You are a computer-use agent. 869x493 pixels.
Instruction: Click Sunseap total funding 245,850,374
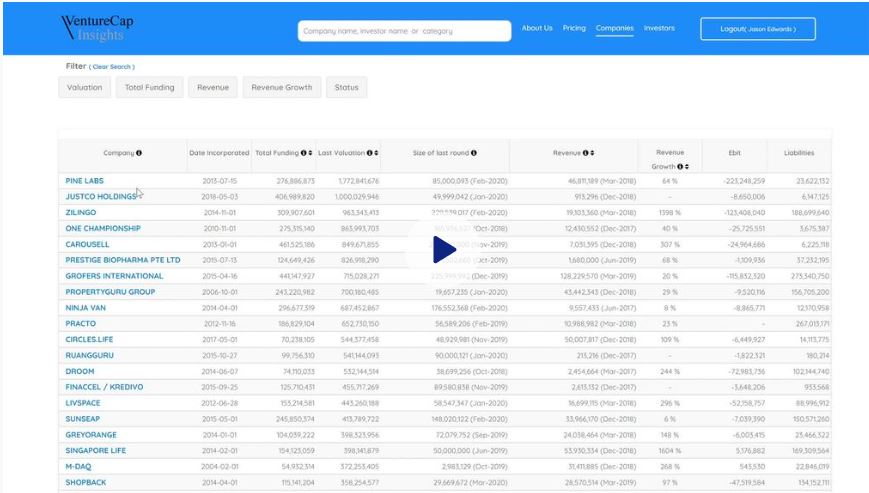coord(295,419)
